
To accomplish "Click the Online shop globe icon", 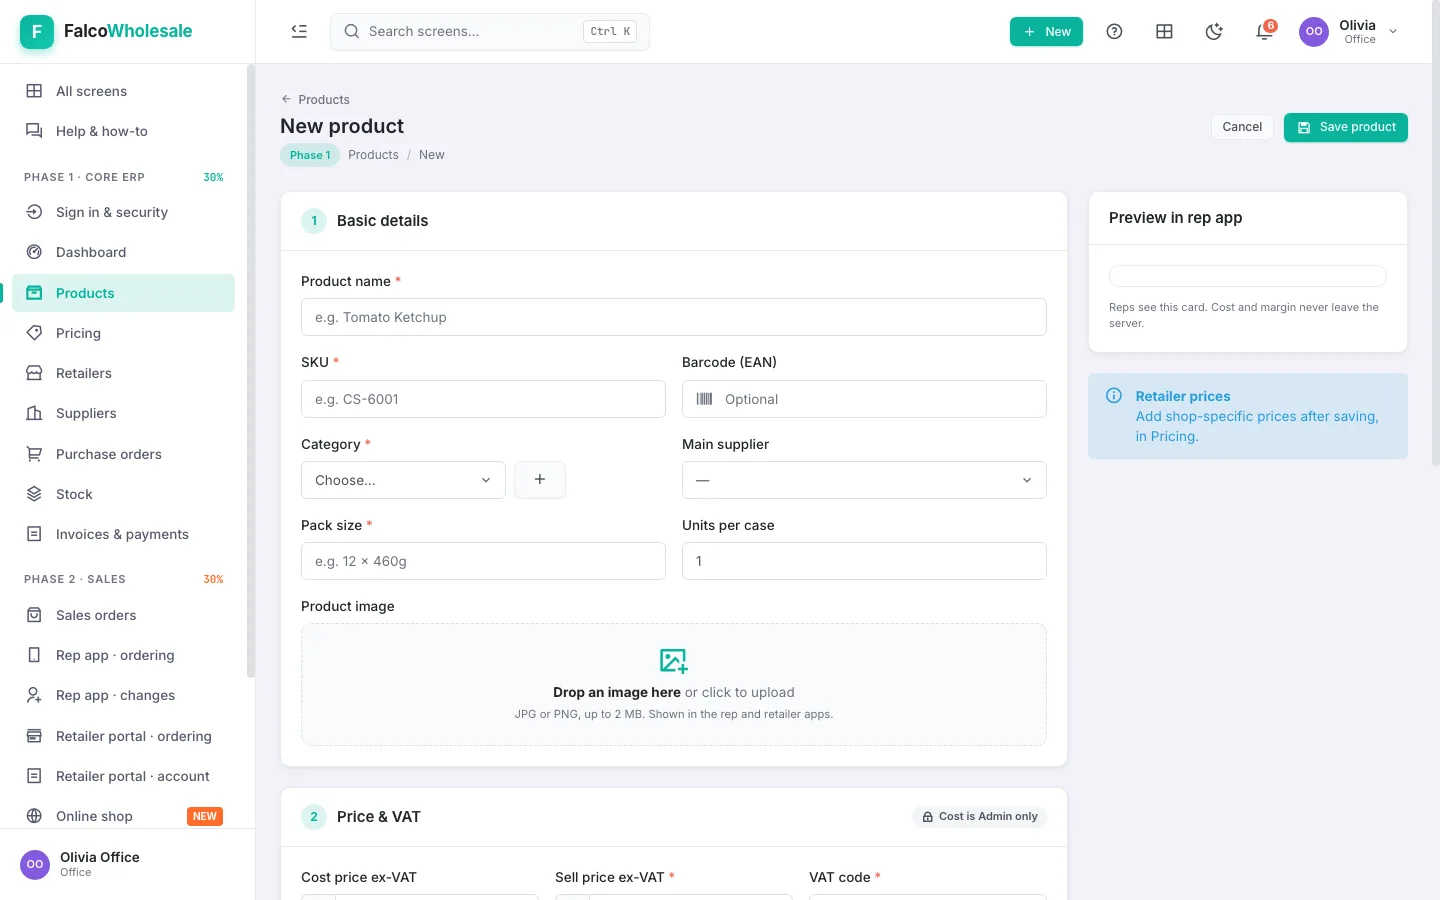I will tap(34, 816).
